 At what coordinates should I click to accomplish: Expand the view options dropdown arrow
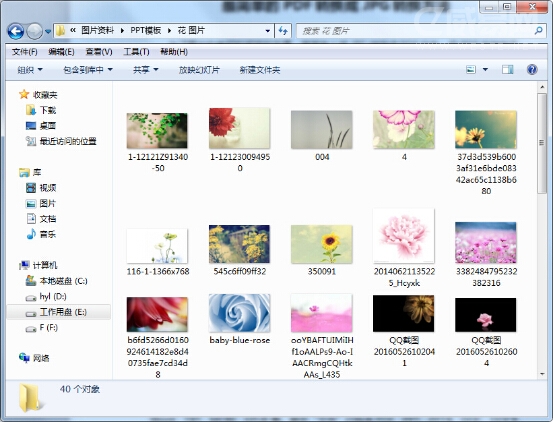(x=485, y=70)
